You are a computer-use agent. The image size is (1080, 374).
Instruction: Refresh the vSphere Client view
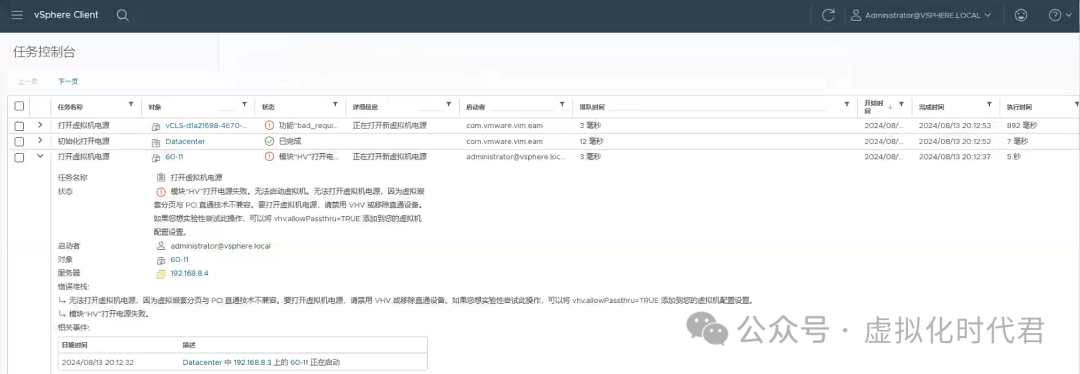(x=829, y=14)
